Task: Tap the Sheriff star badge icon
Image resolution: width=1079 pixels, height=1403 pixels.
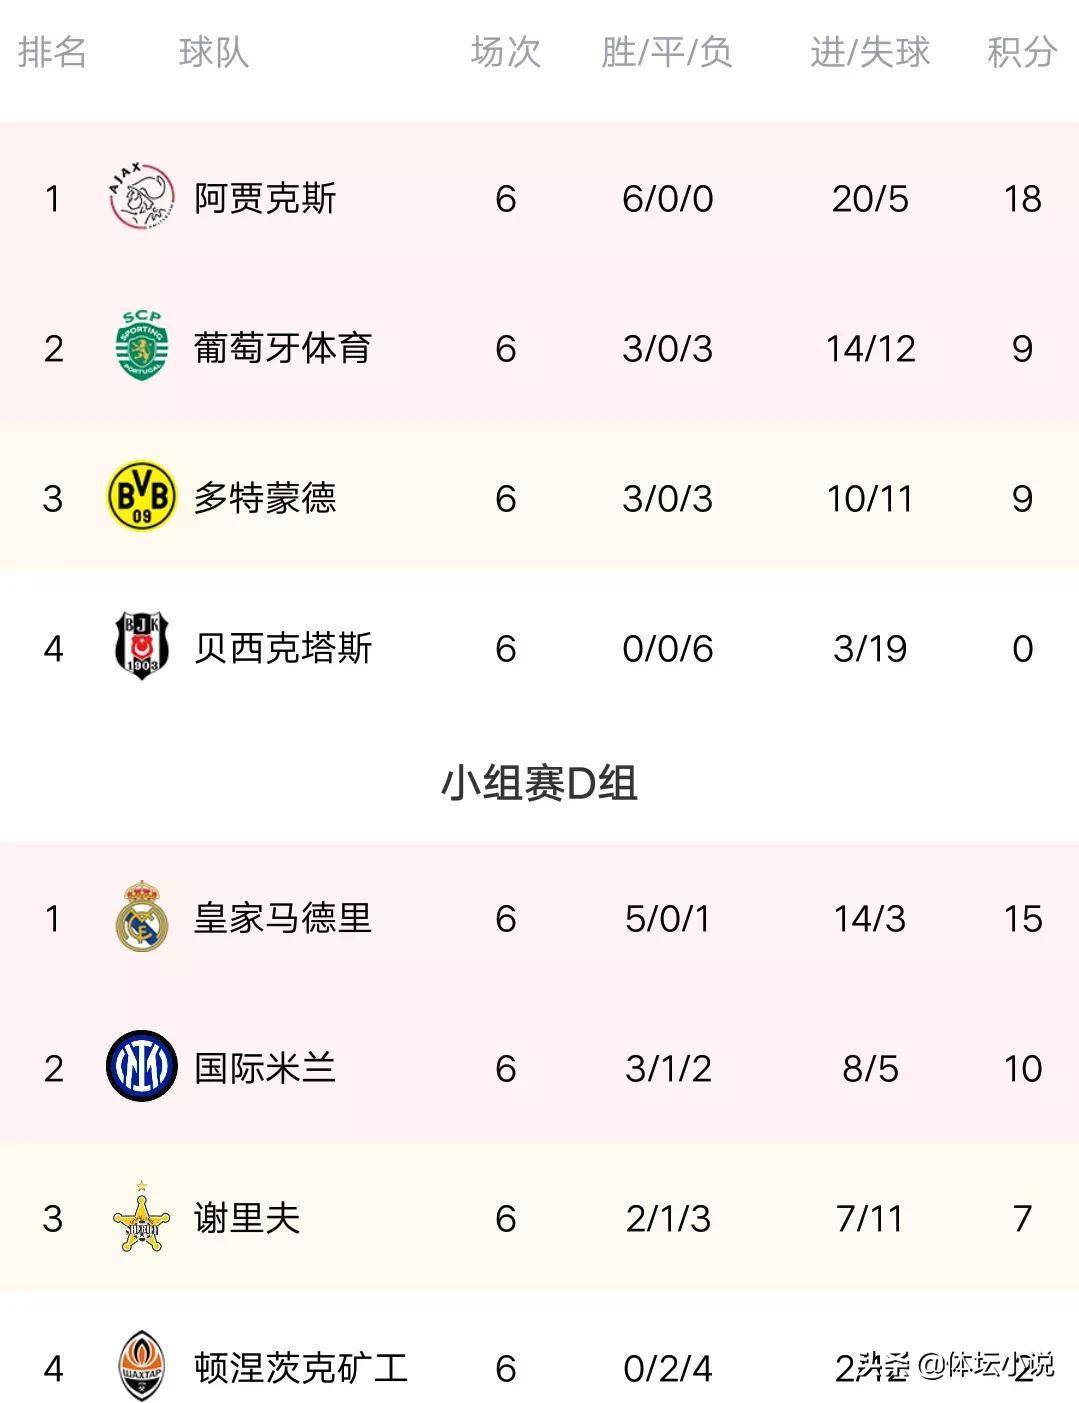Action: pyautogui.click(x=141, y=1217)
